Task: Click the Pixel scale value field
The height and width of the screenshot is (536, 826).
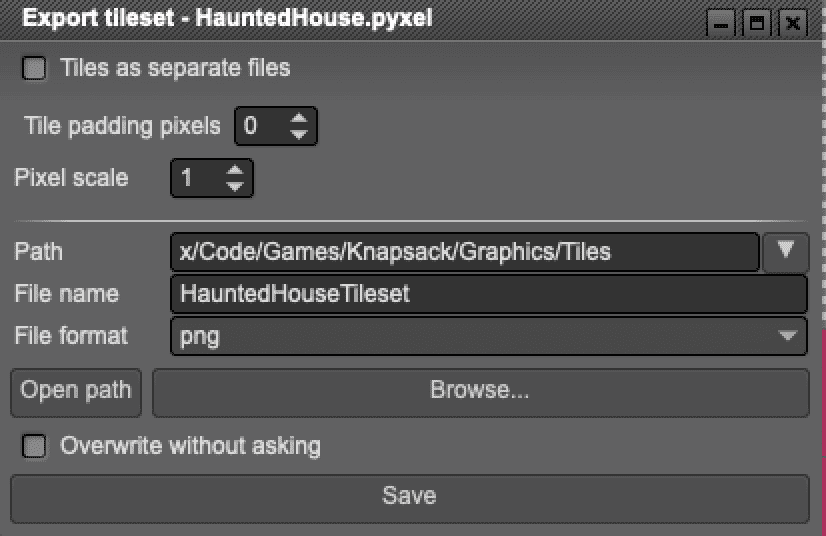Action: [195, 179]
